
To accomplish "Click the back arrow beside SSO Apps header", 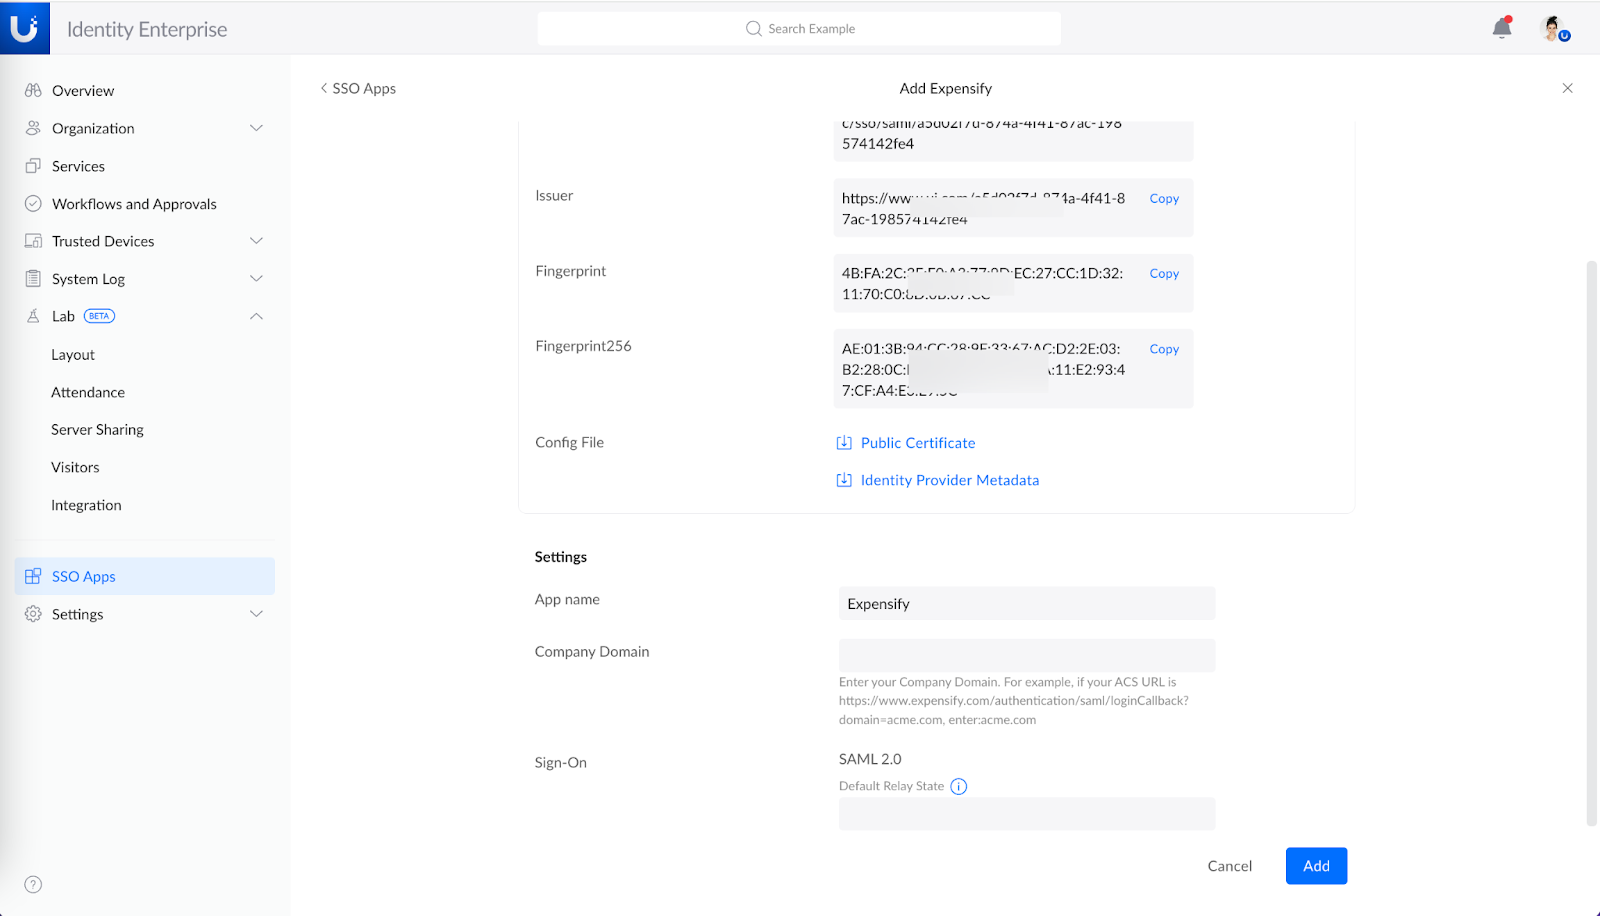I will [322, 88].
